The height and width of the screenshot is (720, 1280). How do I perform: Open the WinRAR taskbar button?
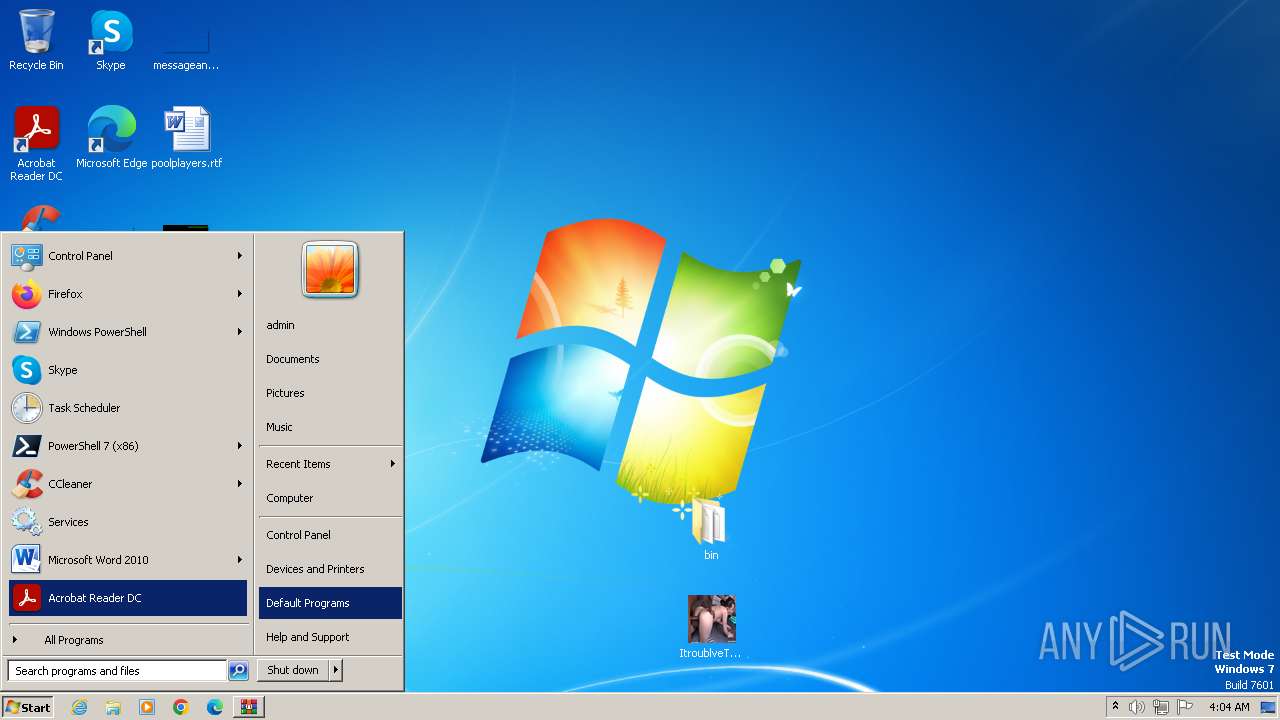[249, 707]
